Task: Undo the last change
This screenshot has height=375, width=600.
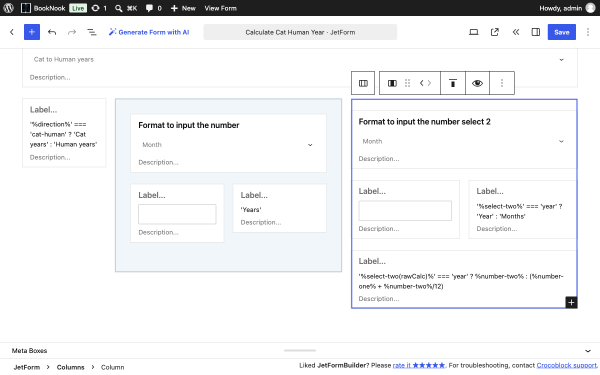Action: 52,32
